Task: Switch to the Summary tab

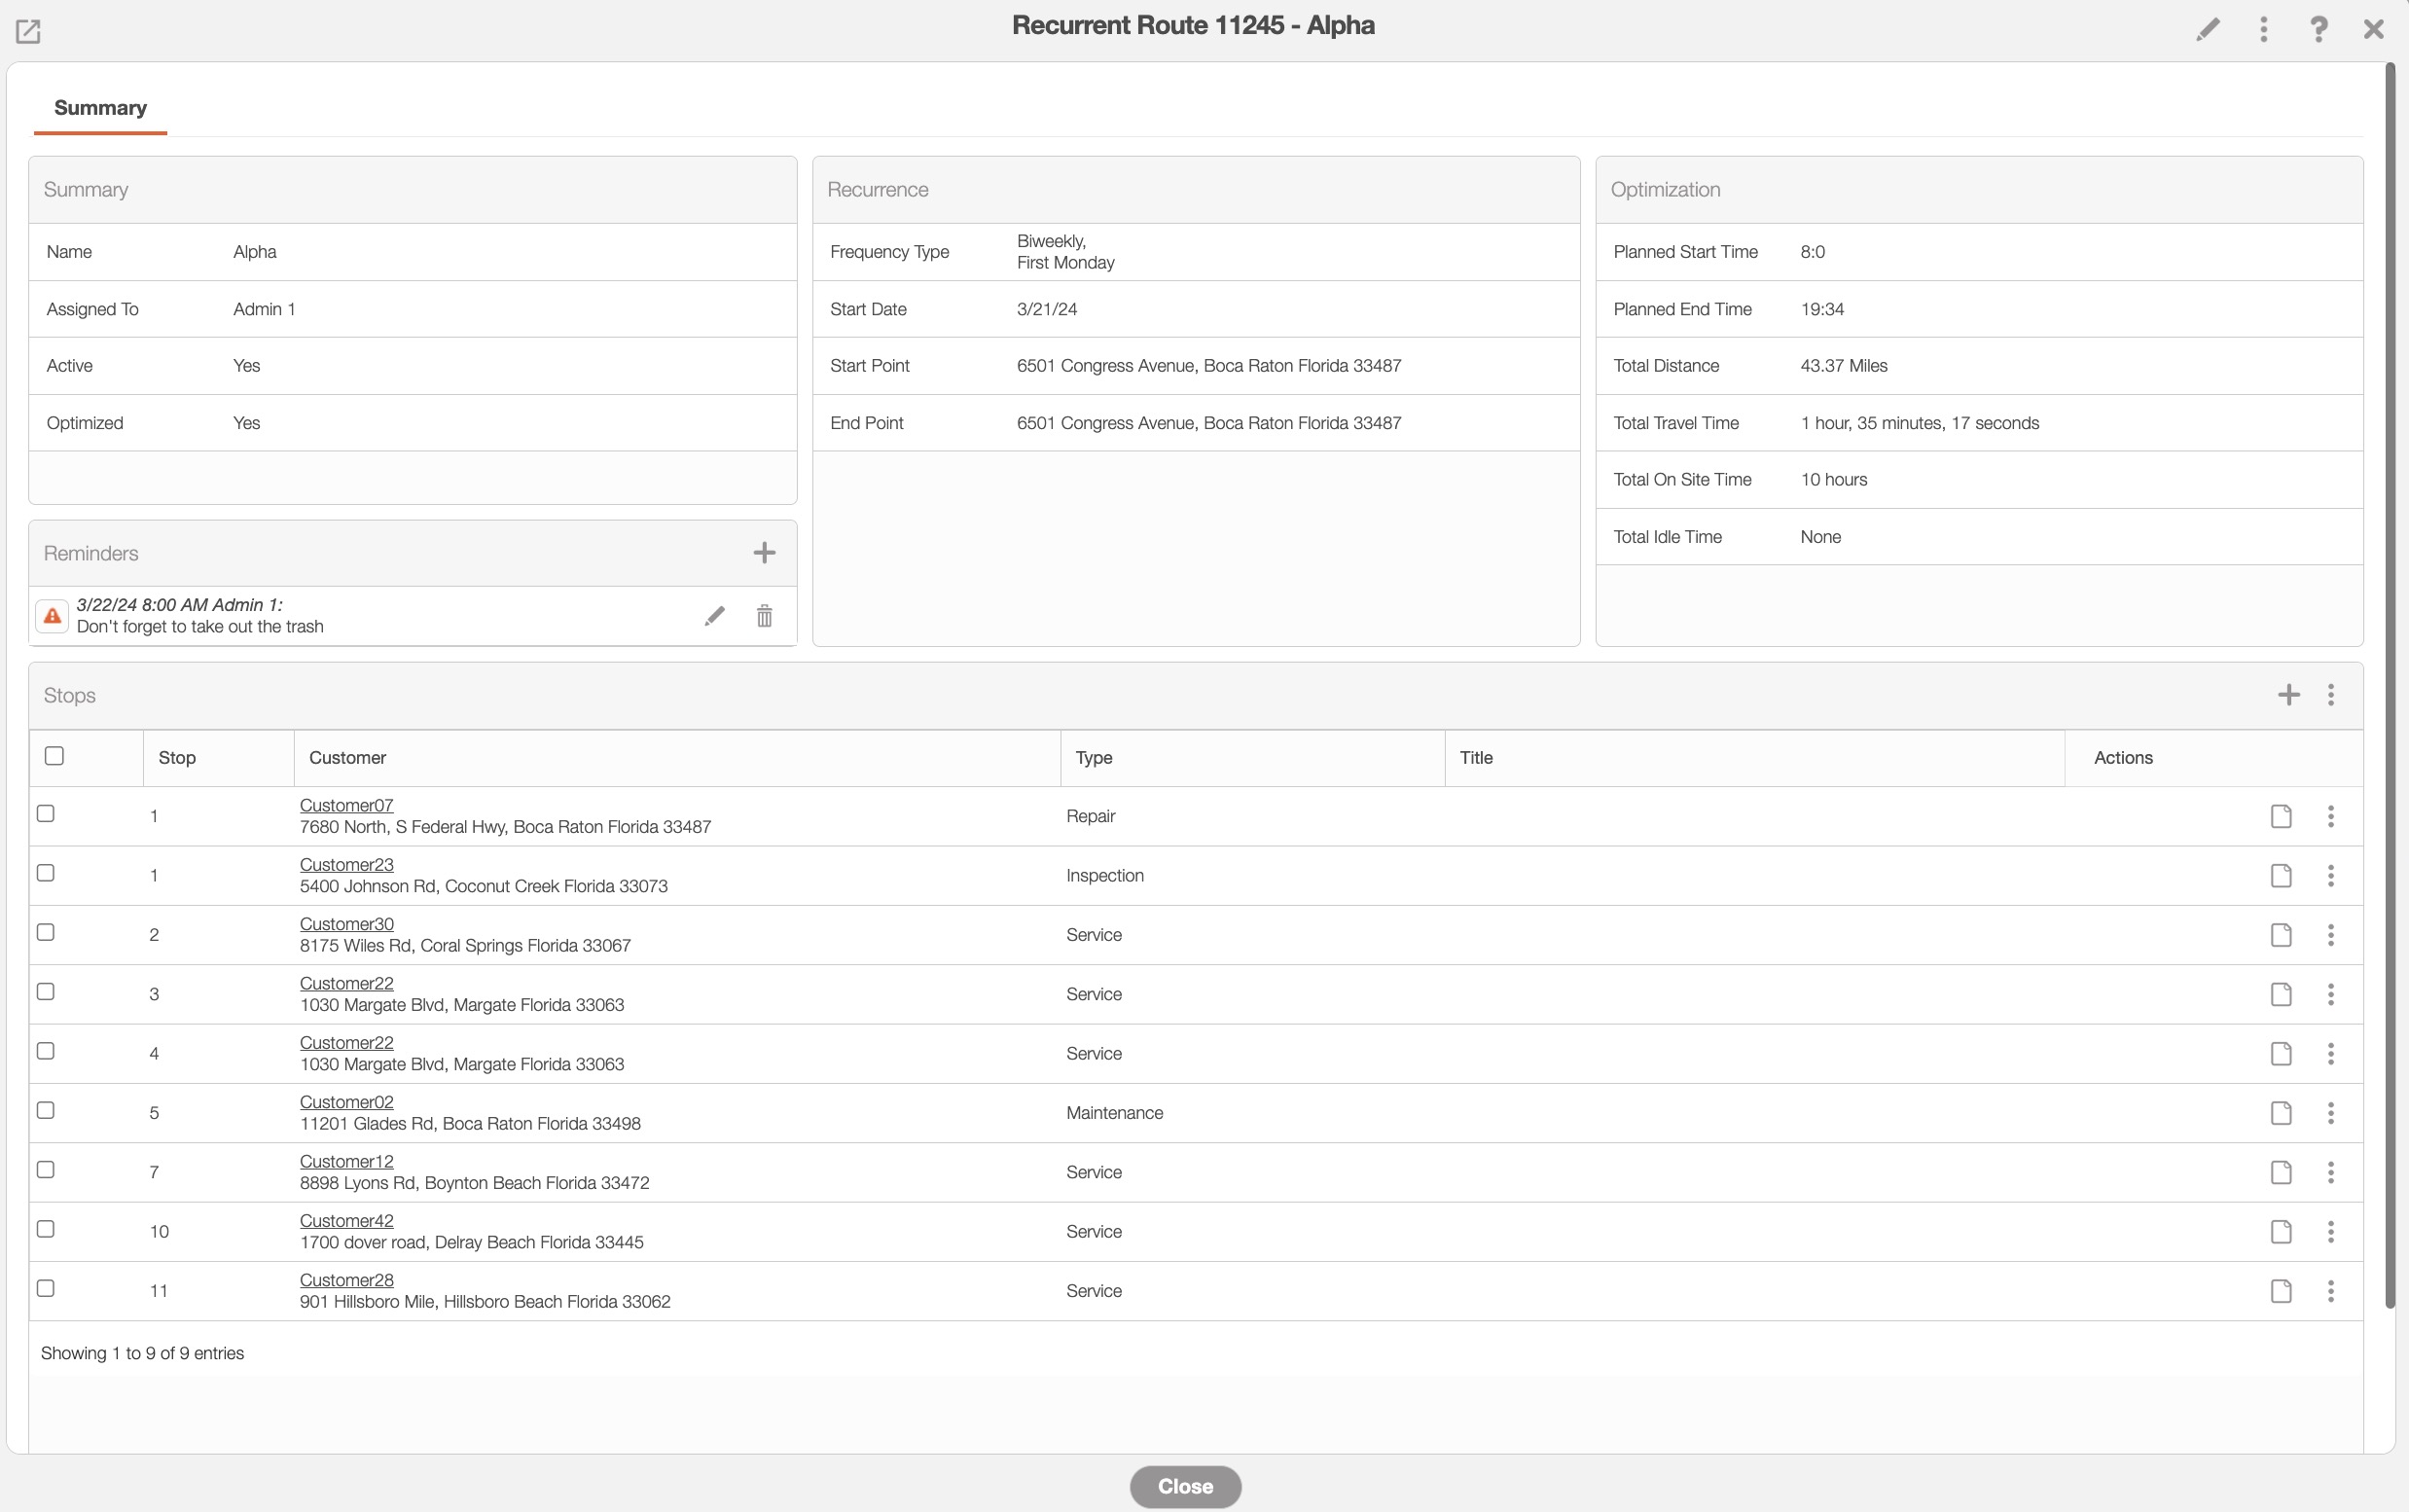Action: click(100, 108)
